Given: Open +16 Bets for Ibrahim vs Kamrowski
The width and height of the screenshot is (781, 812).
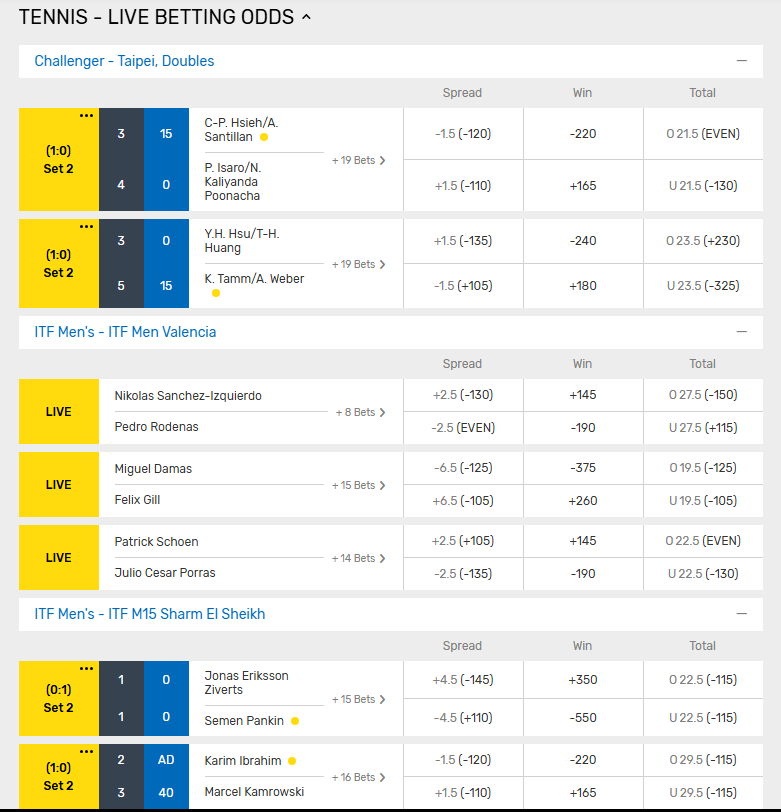Looking at the screenshot, I should [x=359, y=777].
